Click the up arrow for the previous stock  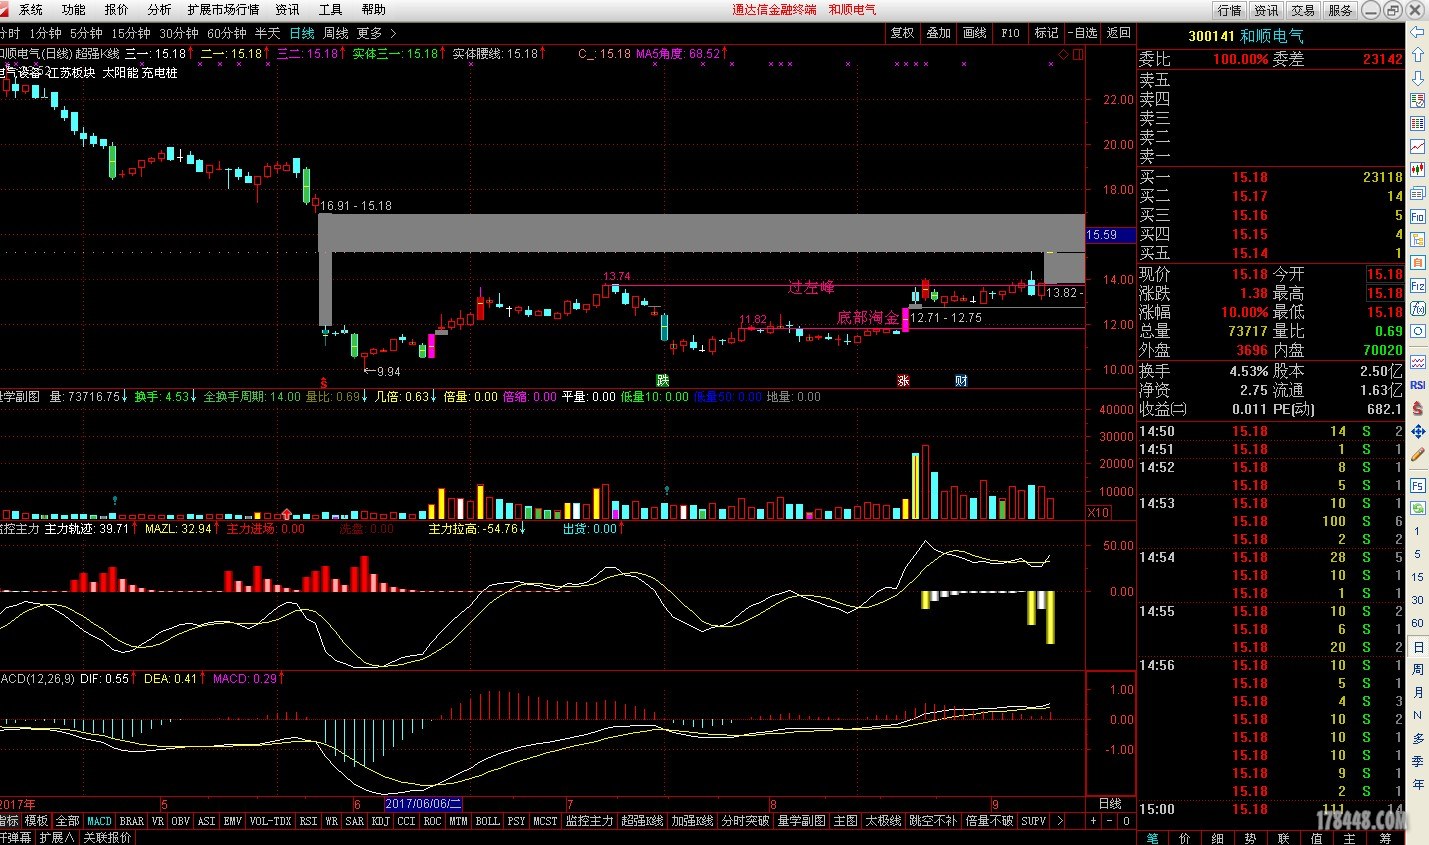1417,55
